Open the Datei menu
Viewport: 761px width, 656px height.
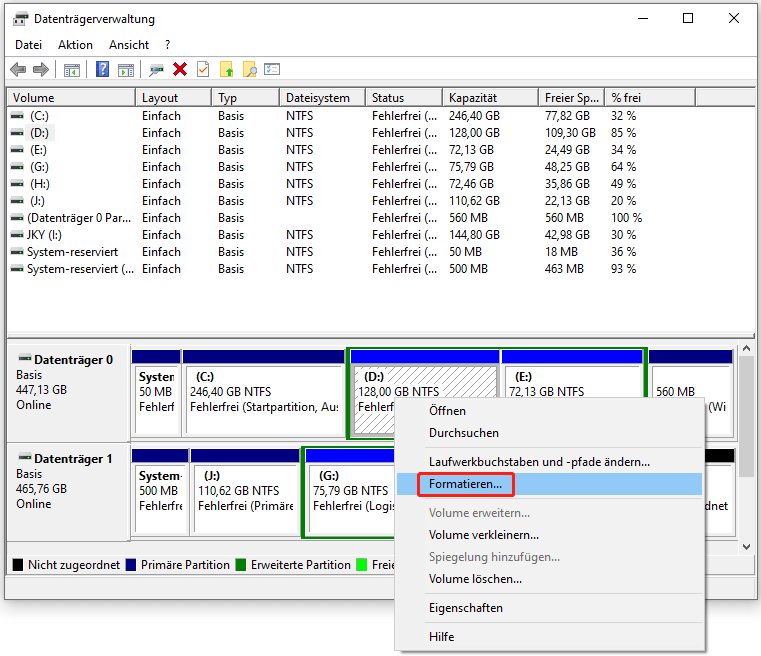point(29,45)
